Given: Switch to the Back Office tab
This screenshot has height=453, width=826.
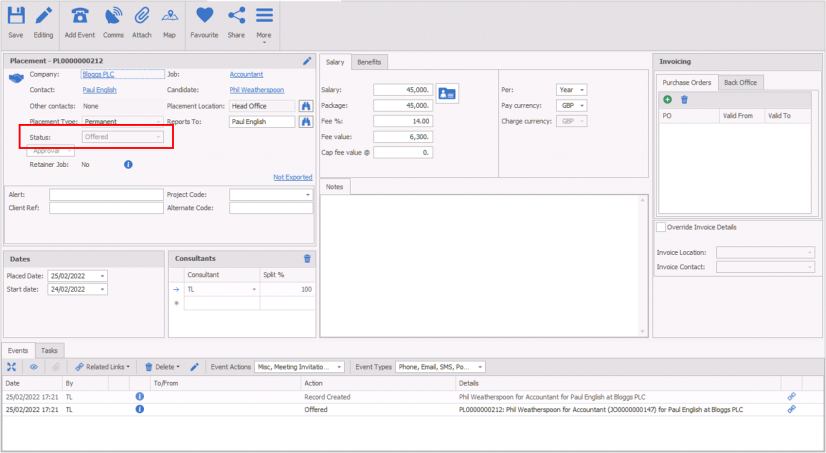Looking at the screenshot, I should click(741, 82).
